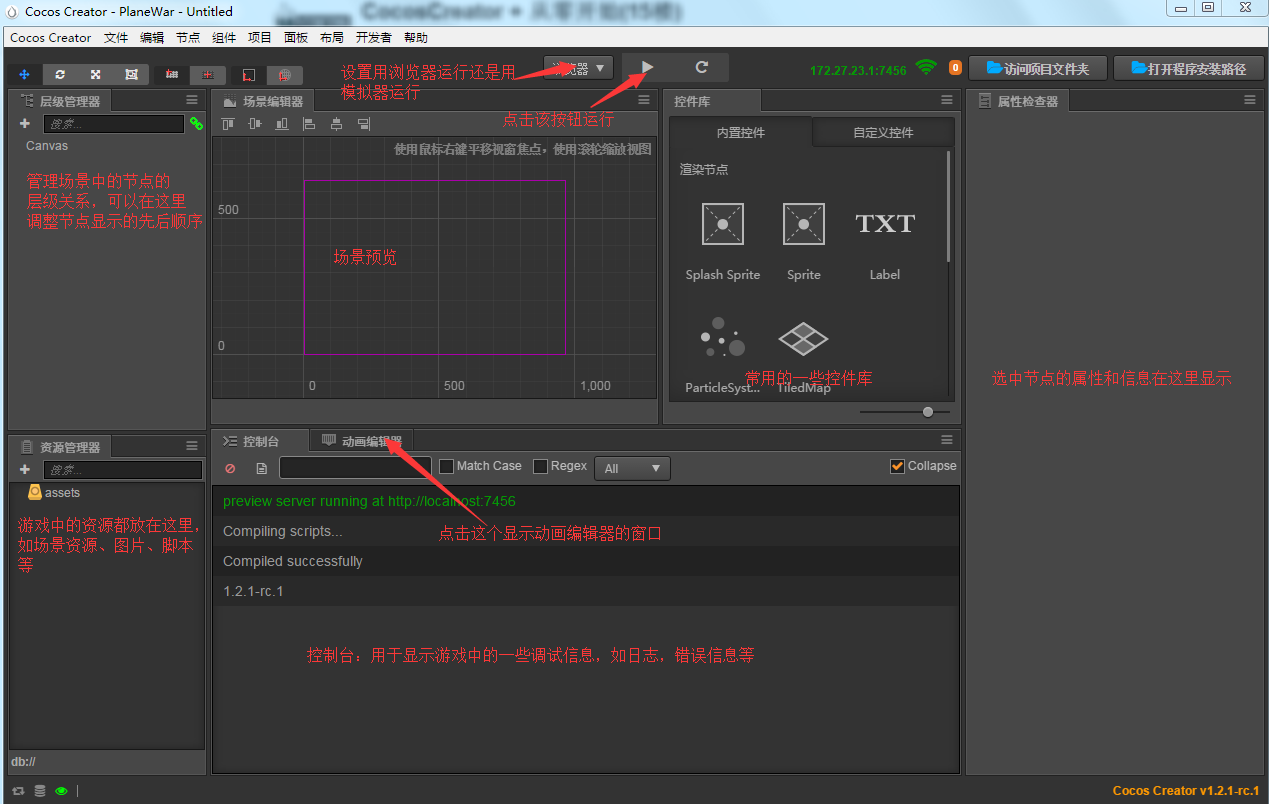1269x804 pixels.
Task: Click the green wifi connection icon
Action: 927,68
